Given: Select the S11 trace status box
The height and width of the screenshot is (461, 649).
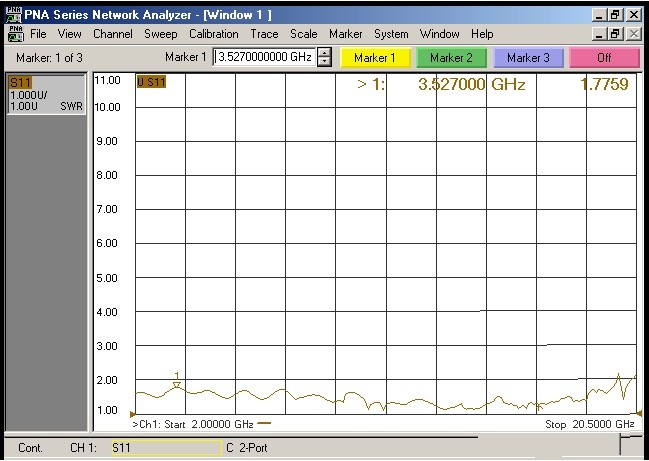Looking at the screenshot, I should pyautogui.click(x=46, y=94).
